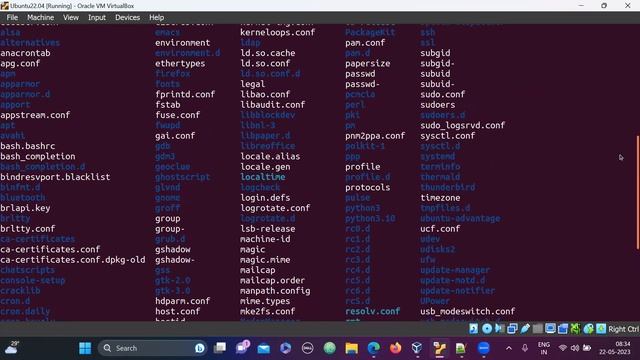Click the anacrontab entry
The image size is (640, 360).
[25, 53]
